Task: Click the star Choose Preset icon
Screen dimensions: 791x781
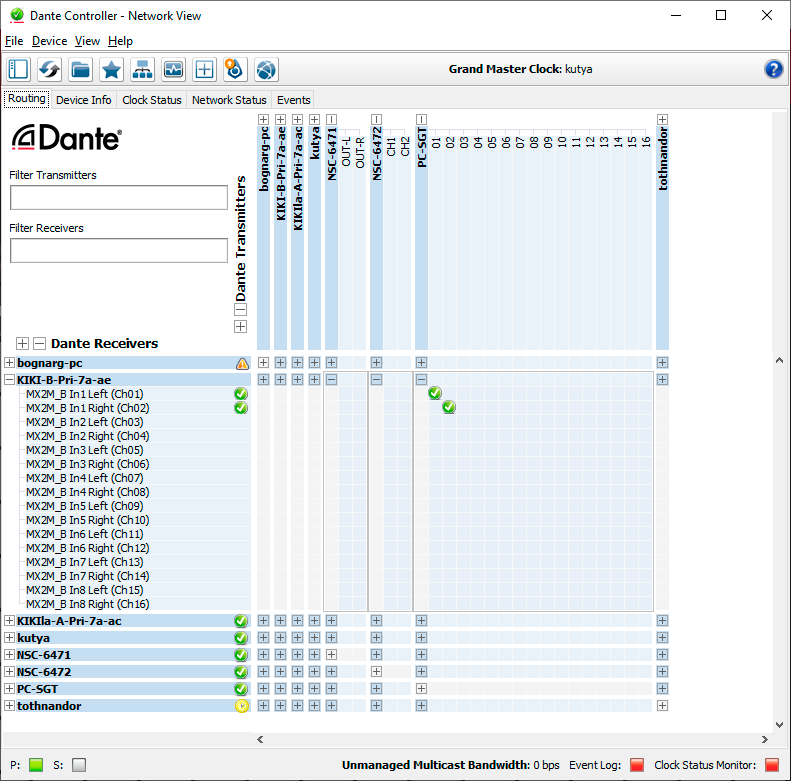Action: pyautogui.click(x=111, y=69)
